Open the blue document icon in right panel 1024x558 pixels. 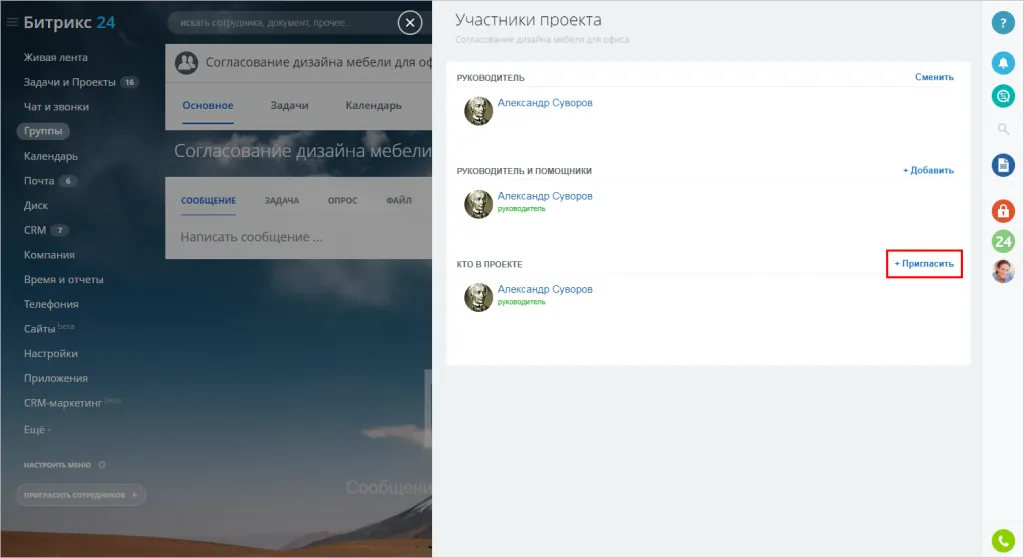(1003, 165)
